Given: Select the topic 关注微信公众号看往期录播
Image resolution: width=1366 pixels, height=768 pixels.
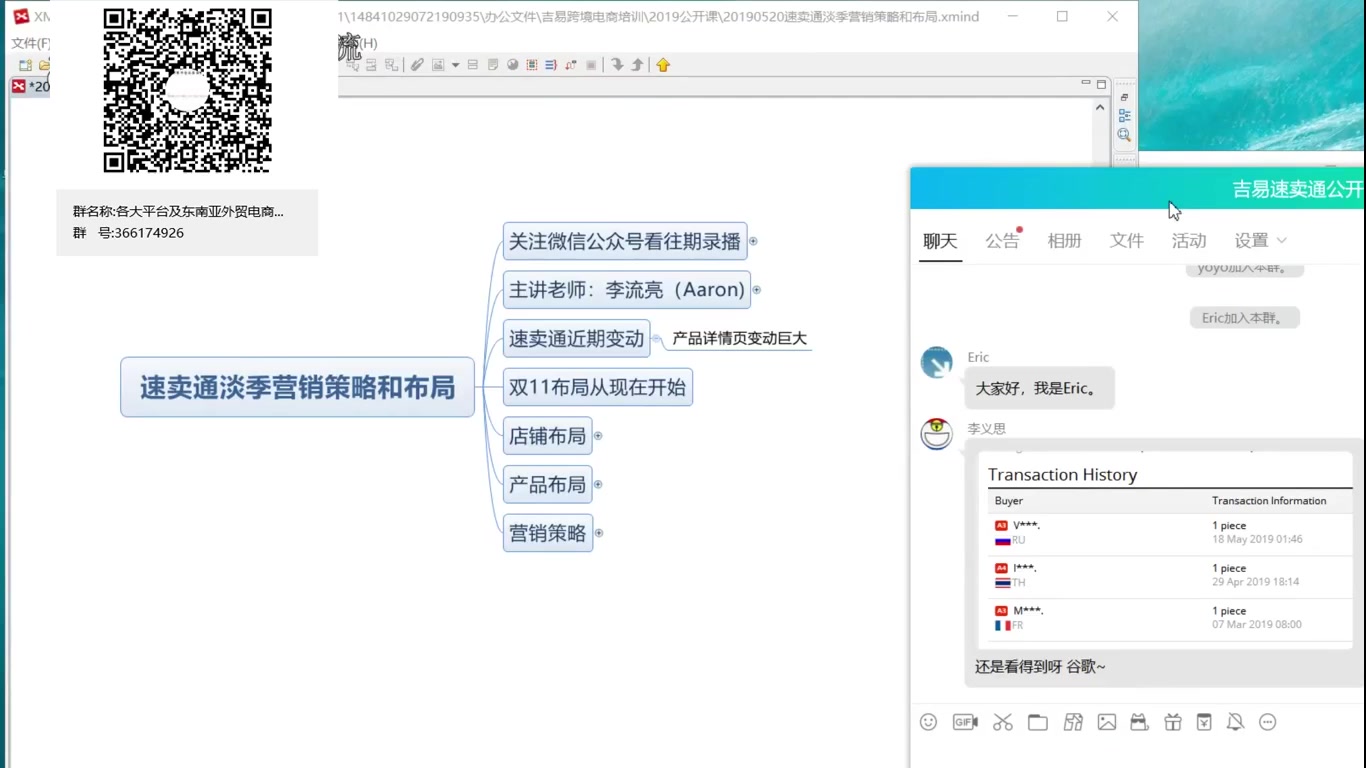Looking at the screenshot, I should (x=625, y=241).
